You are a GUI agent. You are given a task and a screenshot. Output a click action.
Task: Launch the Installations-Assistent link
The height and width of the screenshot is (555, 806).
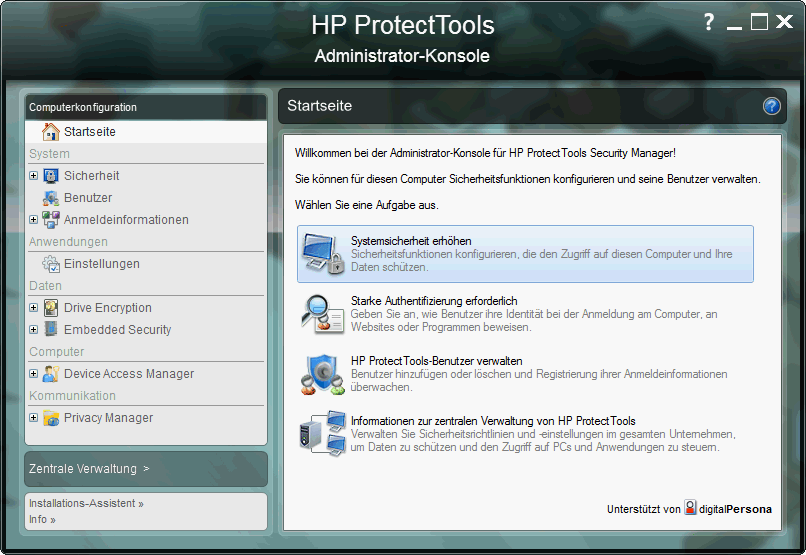tap(86, 504)
